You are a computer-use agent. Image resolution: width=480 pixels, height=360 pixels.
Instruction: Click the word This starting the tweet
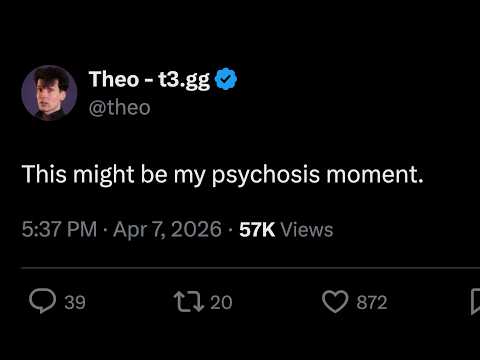pos(44,174)
